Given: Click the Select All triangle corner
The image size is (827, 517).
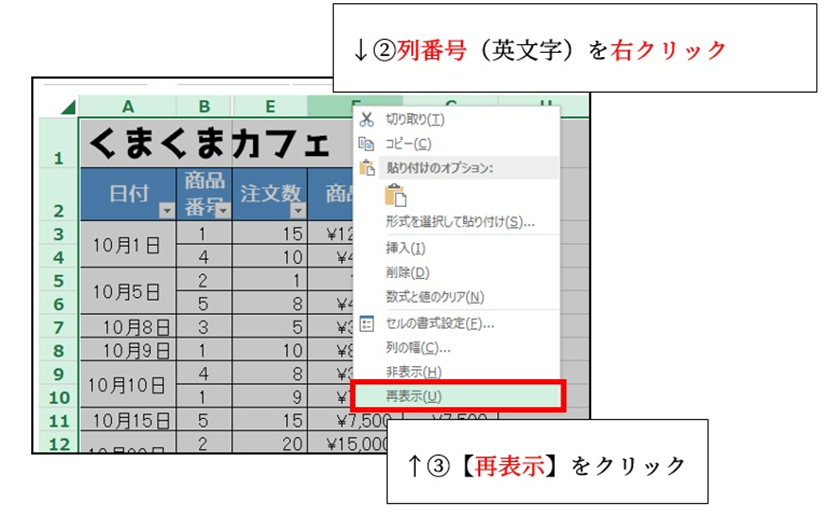Looking at the screenshot, I should pos(67,107).
